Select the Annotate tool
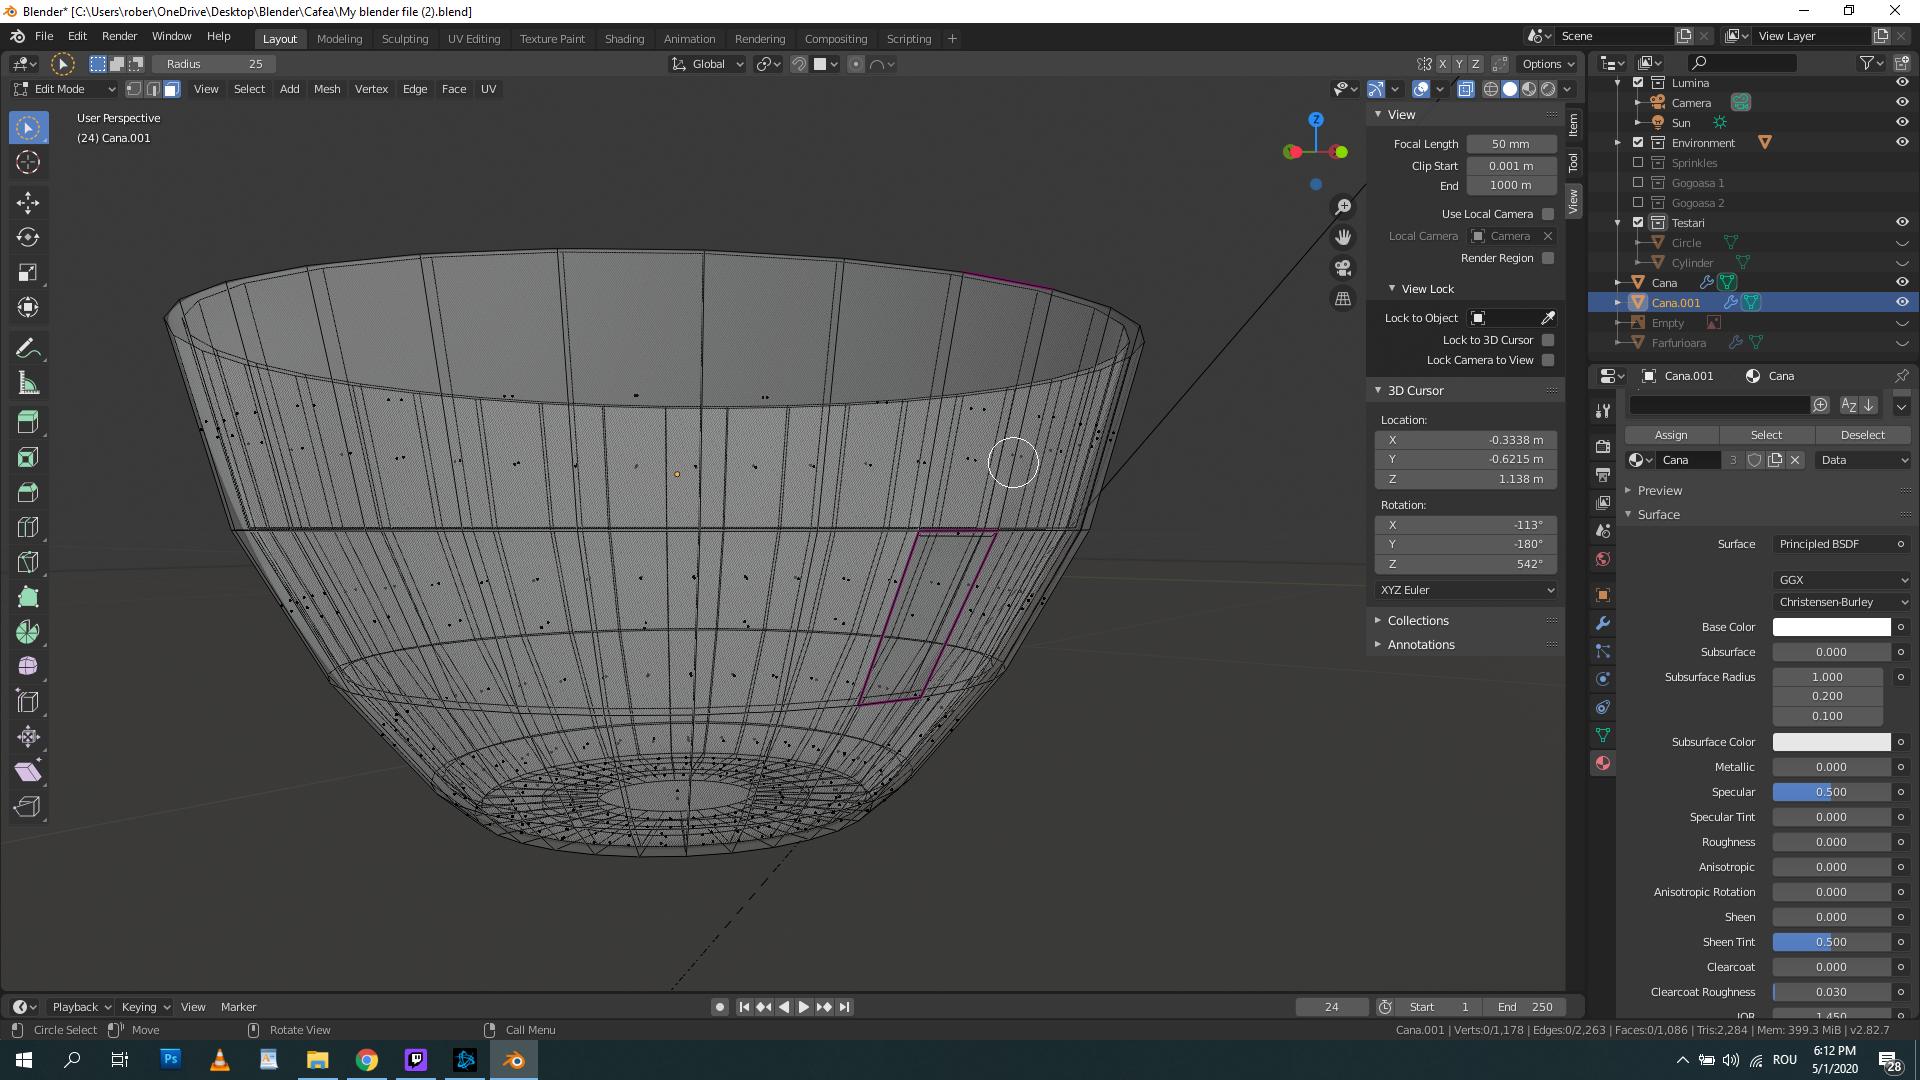The height and width of the screenshot is (1080, 1920). click(28, 347)
